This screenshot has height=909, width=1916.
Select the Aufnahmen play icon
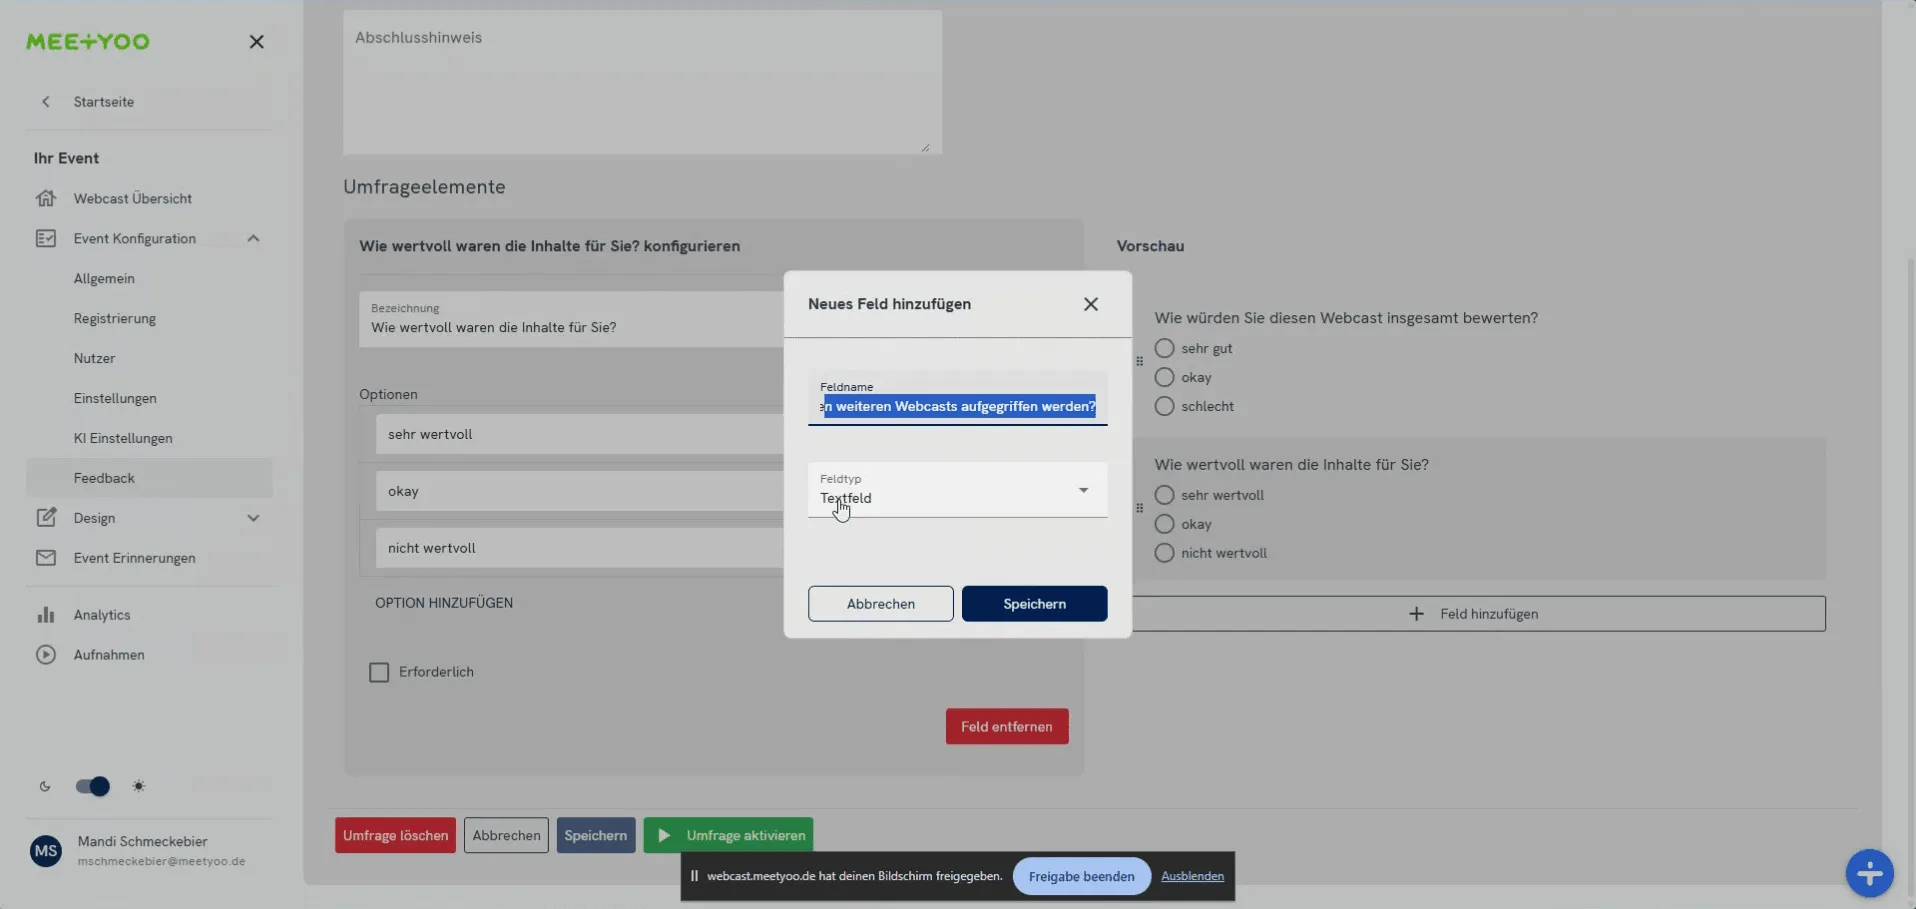tap(46, 654)
